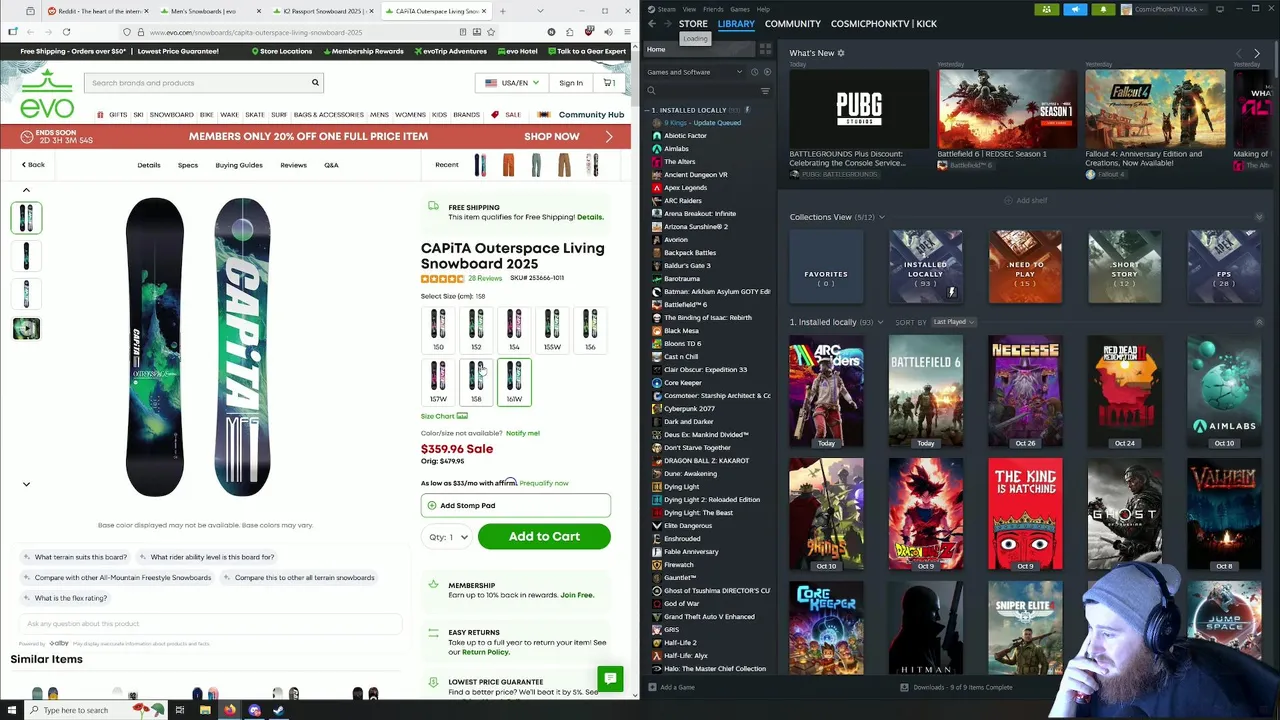Open FAVORITES collection tile
Image resolution: width=1280 pixels, height=720 pixels.
coord(826,267)
